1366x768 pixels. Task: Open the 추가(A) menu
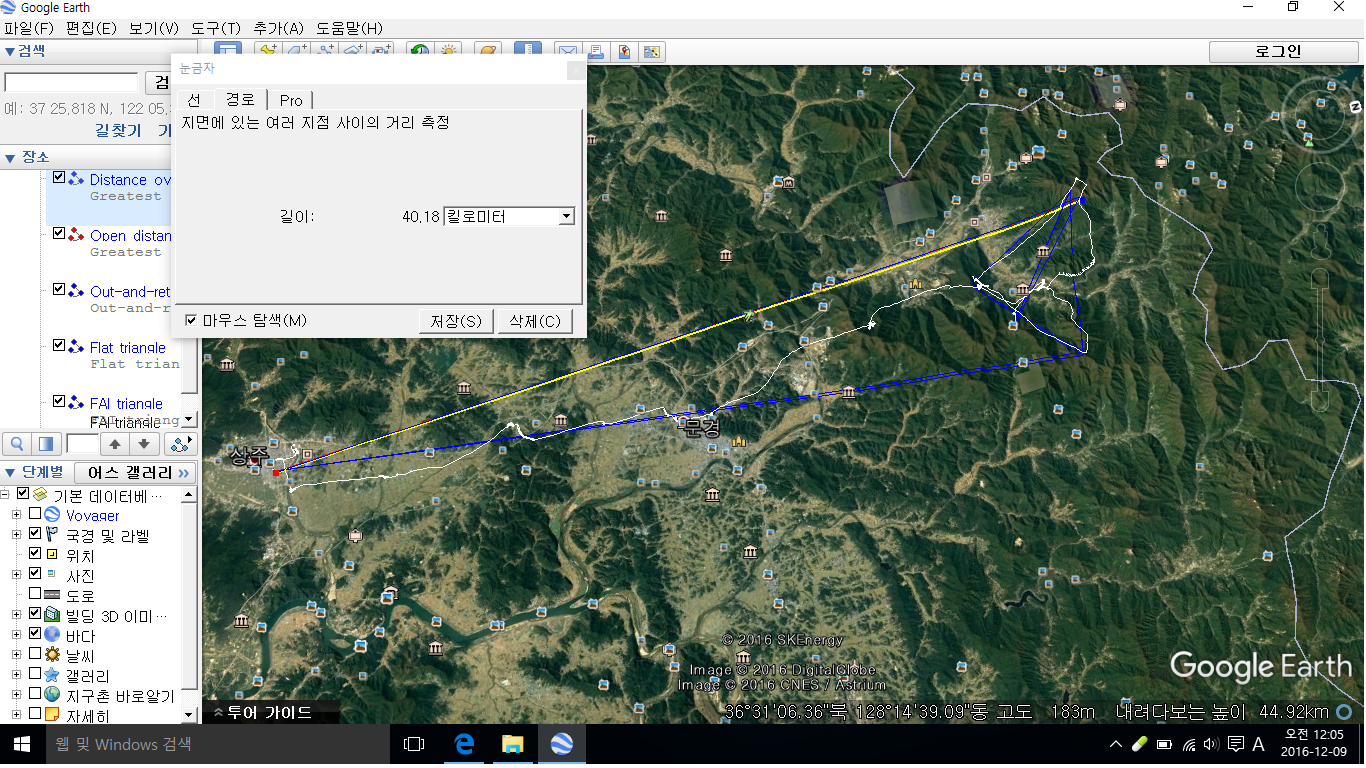[x=279, y=28]
